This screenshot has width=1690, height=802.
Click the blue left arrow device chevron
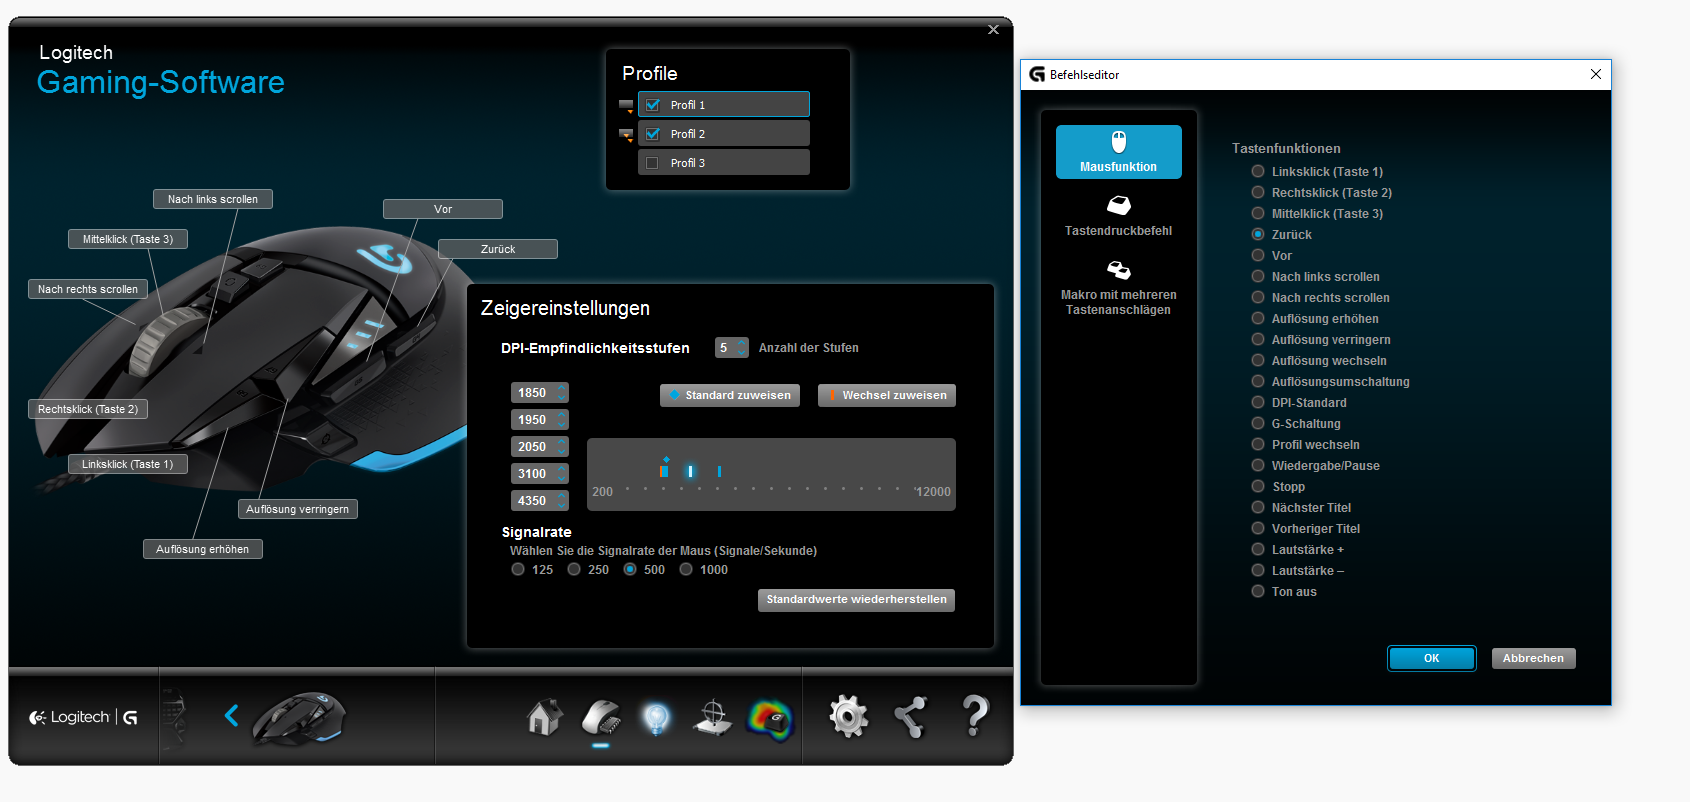[x=232, y=715]
